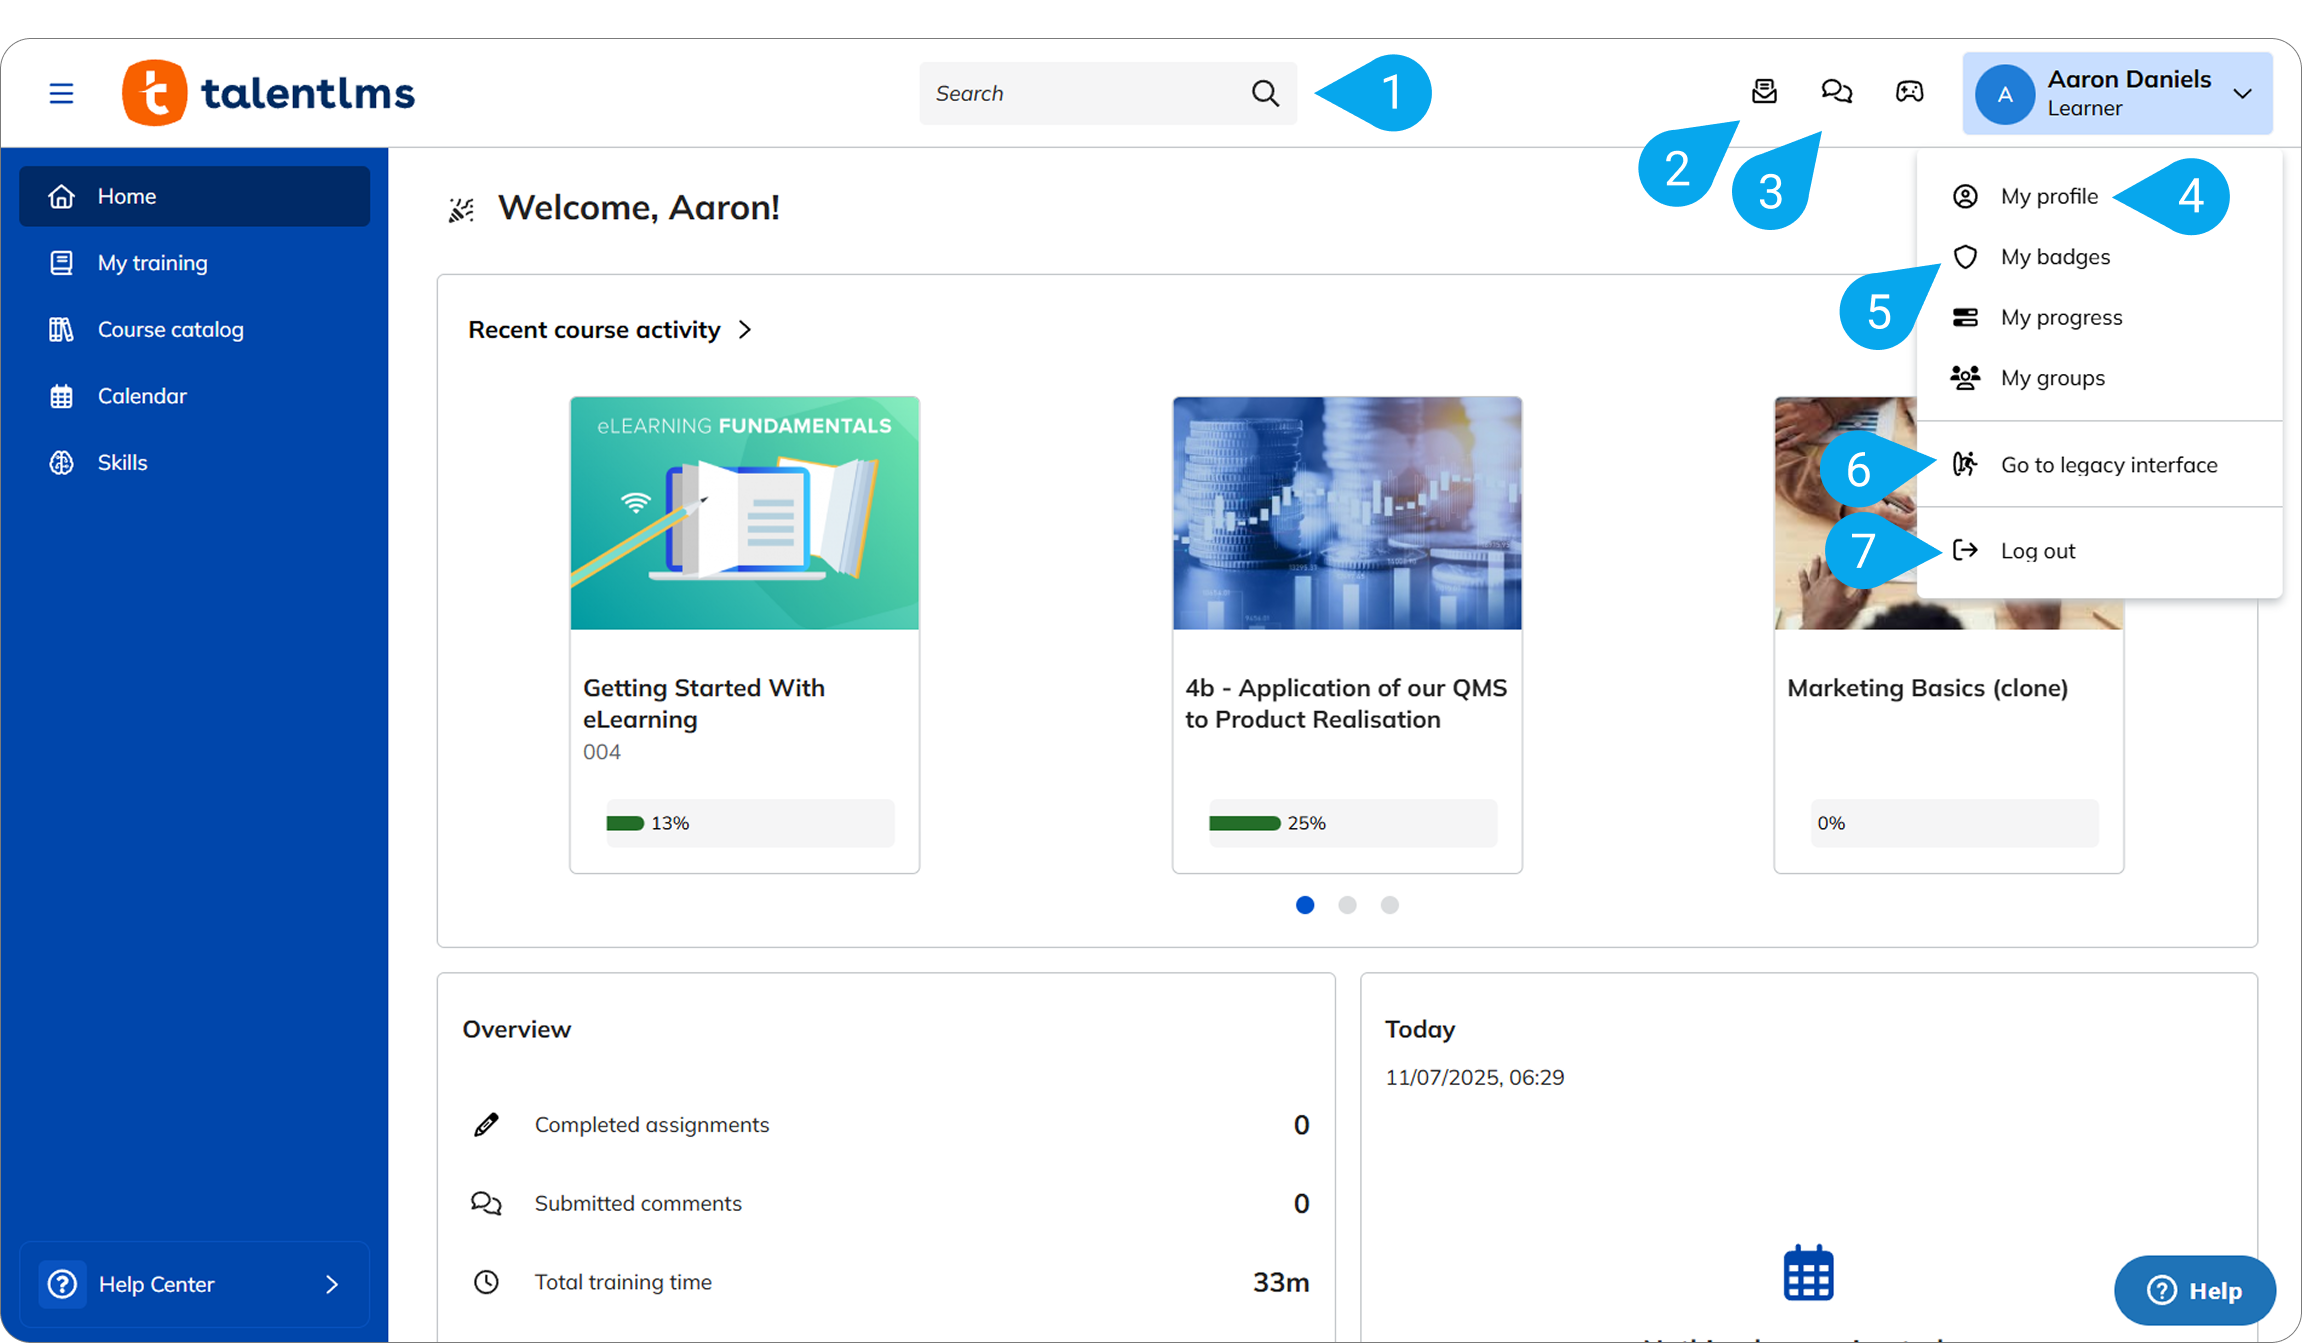This screenshot has width=2302, height=1343.
Task: Select the first carousel page dot
Action: [1305, 905]
